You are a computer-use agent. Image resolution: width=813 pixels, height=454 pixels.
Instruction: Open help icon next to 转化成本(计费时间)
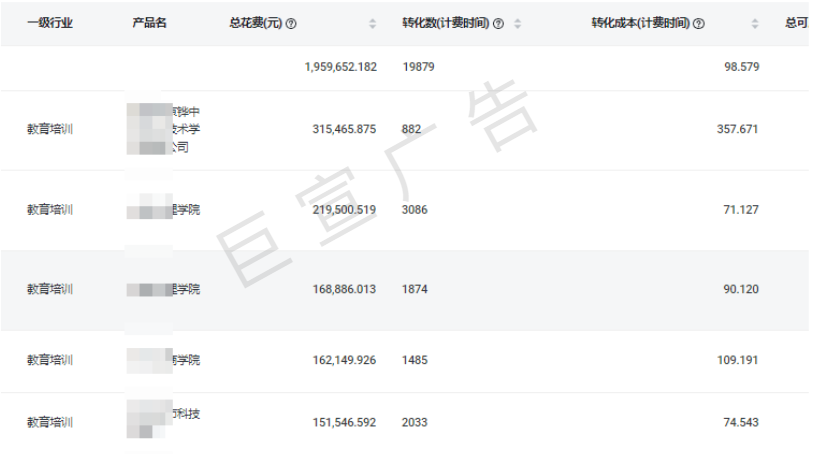click(699, 23)
